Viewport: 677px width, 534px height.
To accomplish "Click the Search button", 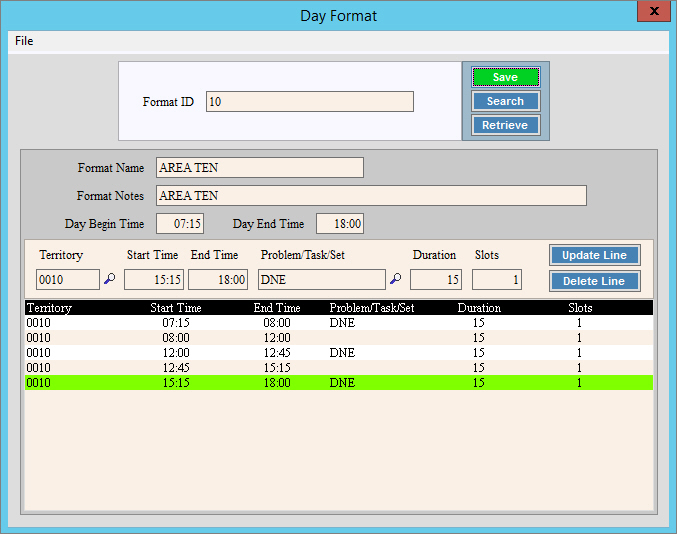I will pos(506,101).
